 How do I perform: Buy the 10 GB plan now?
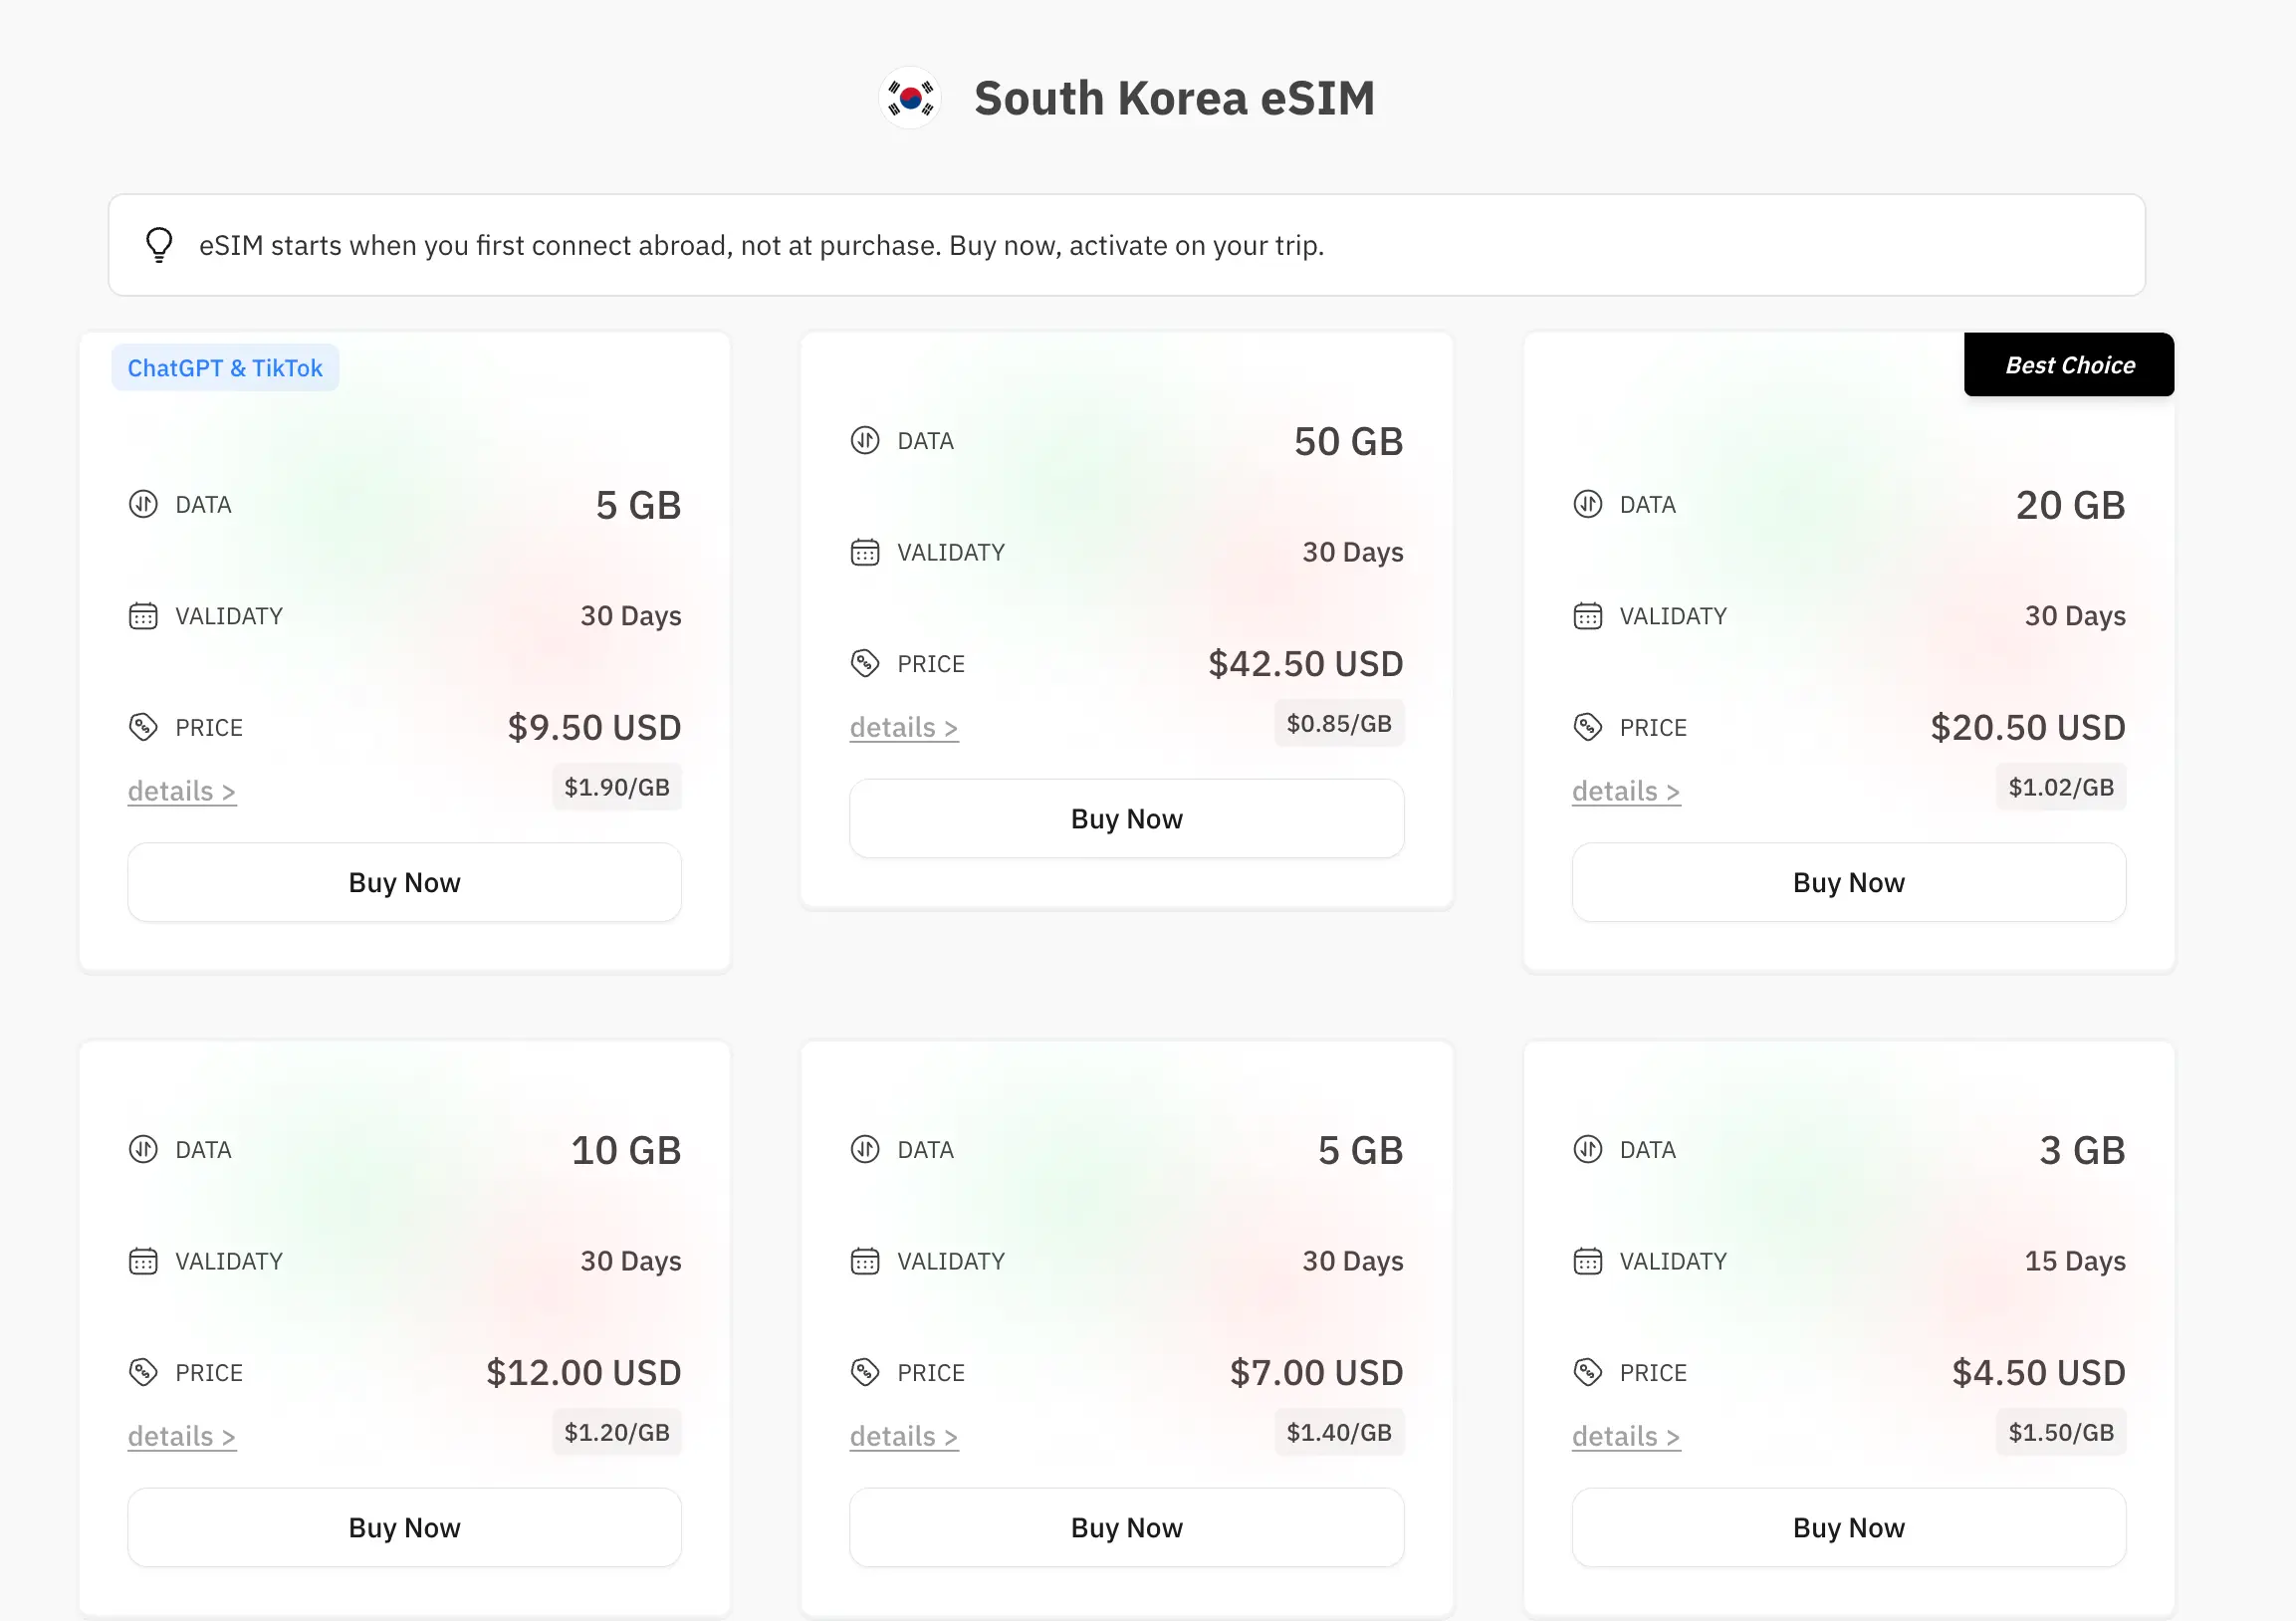(x=405, y=1527)
